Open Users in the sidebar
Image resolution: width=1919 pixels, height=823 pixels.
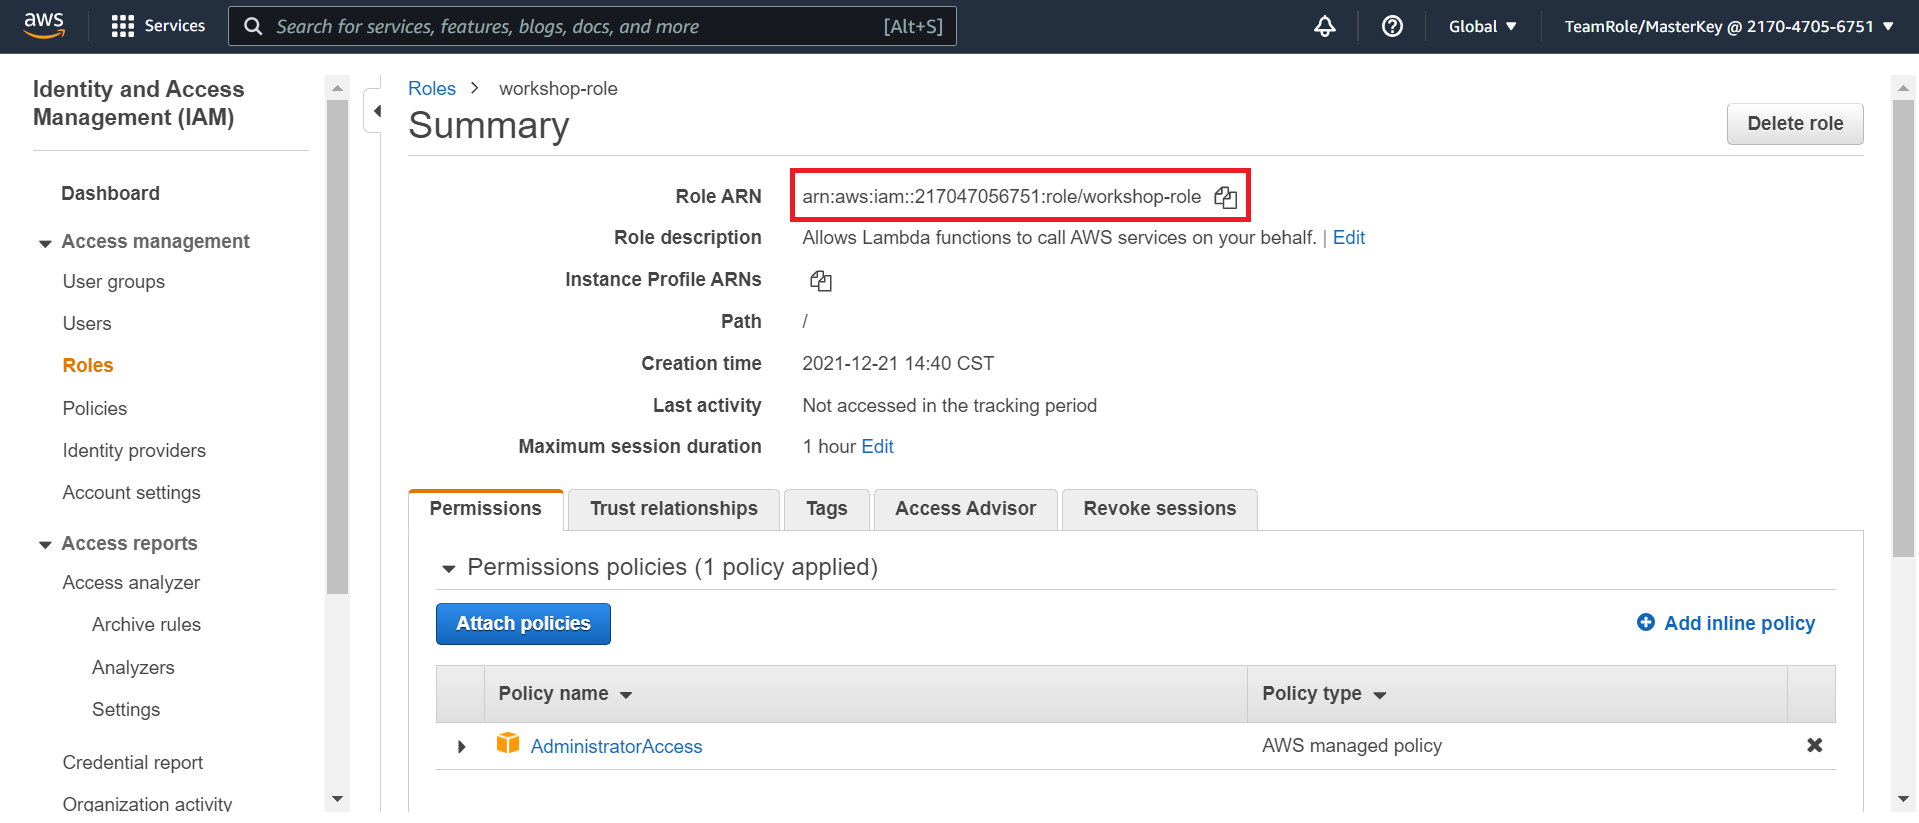point(87,324)
